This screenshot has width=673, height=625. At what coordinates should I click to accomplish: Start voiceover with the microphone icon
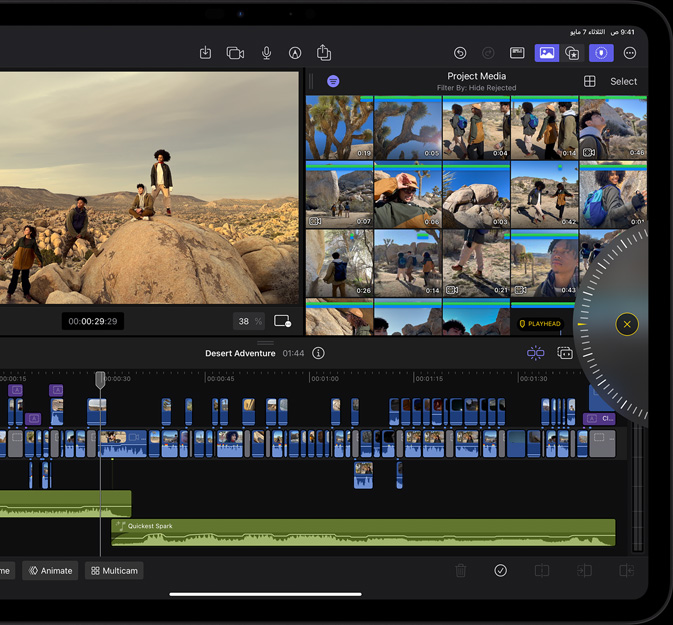(266, 53)
